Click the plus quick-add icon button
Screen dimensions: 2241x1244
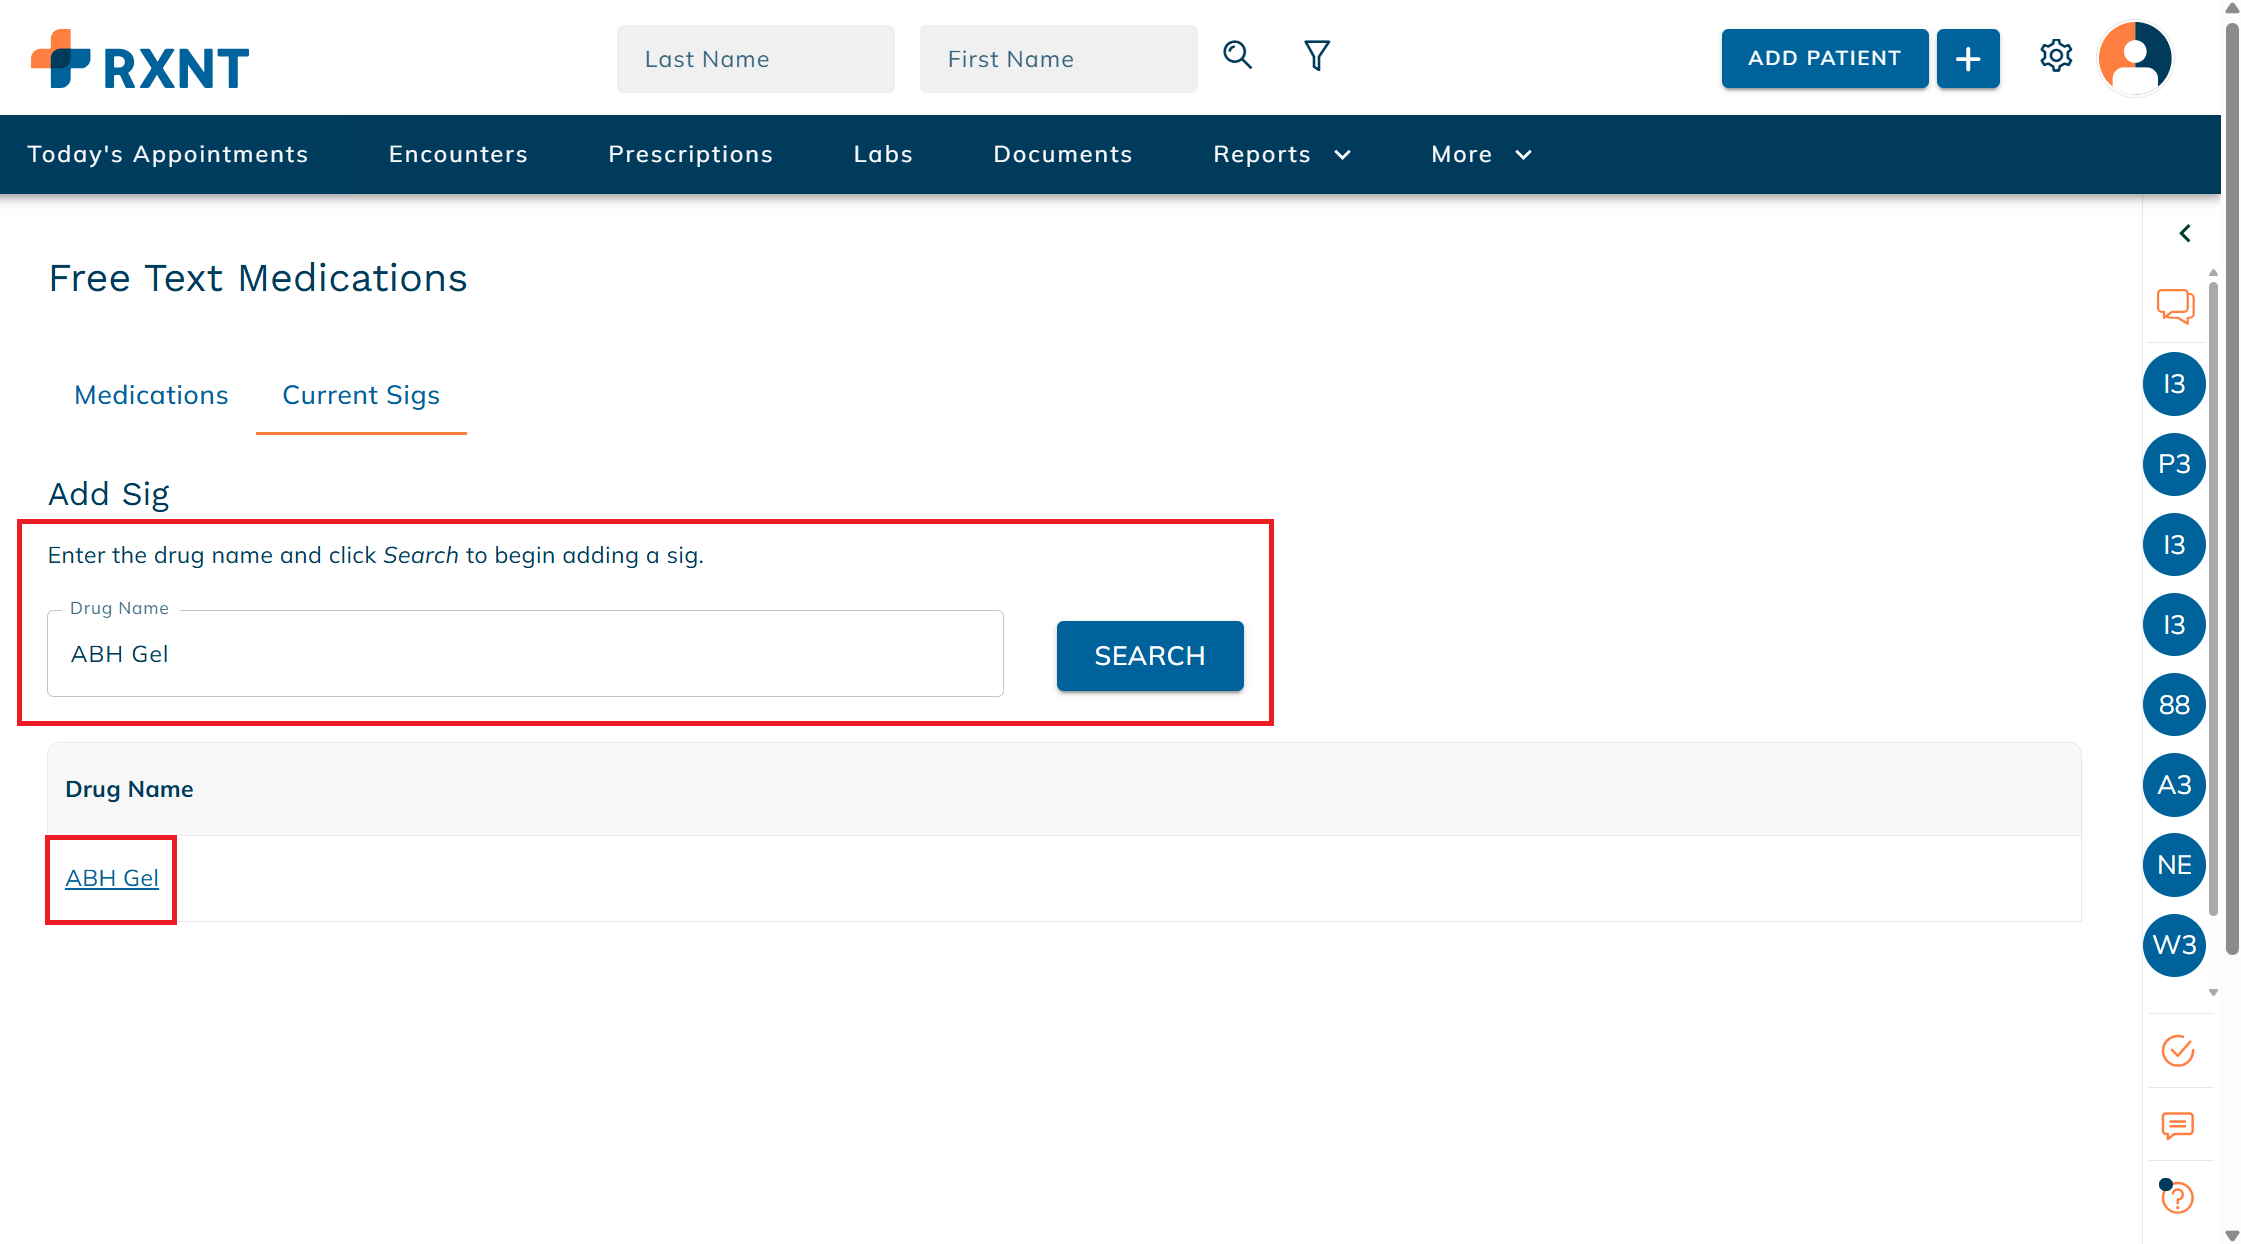1967,59
